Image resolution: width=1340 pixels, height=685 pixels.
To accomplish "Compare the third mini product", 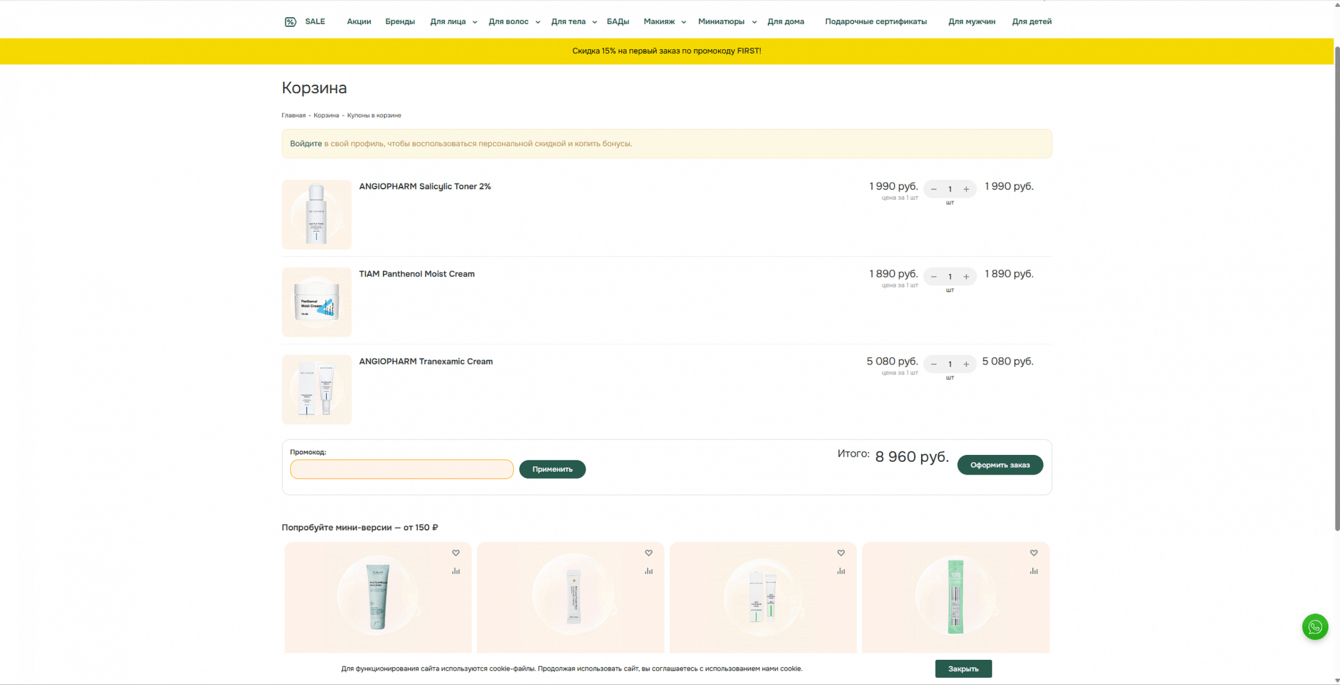I will click(x=841, y=571).
